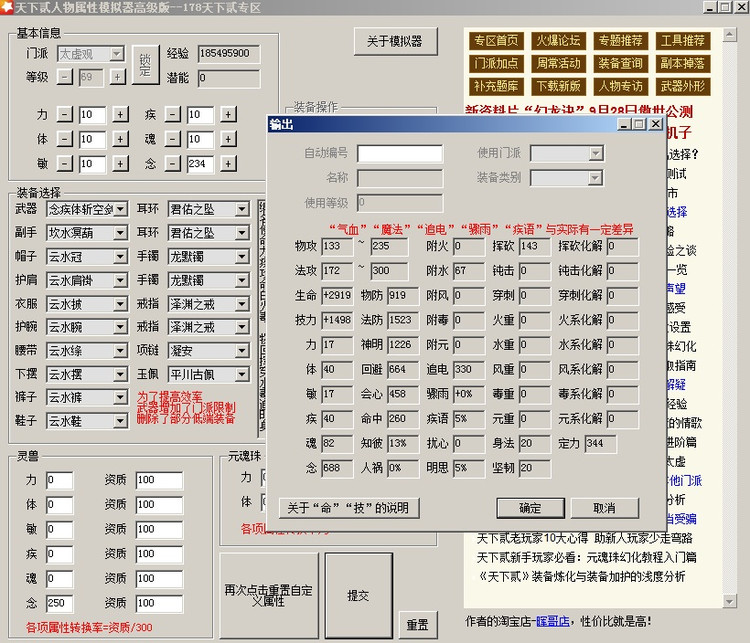The height and width of the screenshot is (643, 750).
Task: Open 使用门派 dropdown in 输出 dialog
Action: [x=596, y=154]
